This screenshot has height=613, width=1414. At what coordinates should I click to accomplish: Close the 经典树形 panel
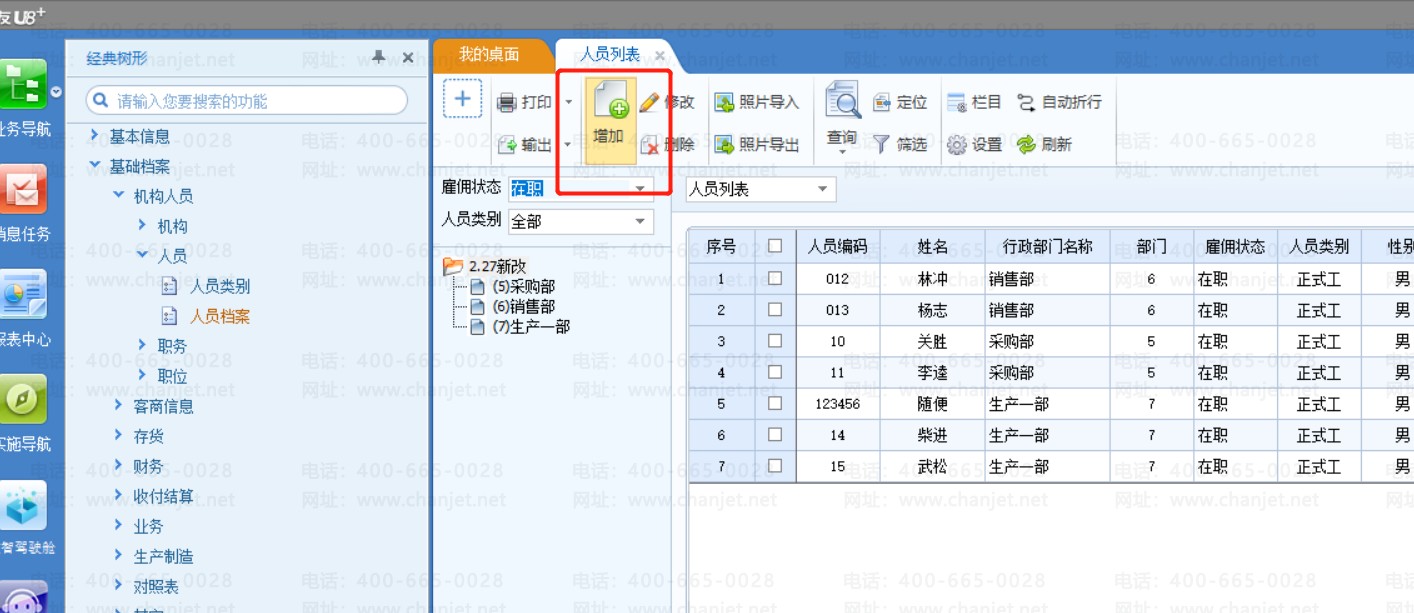click(x=408, y=58)
